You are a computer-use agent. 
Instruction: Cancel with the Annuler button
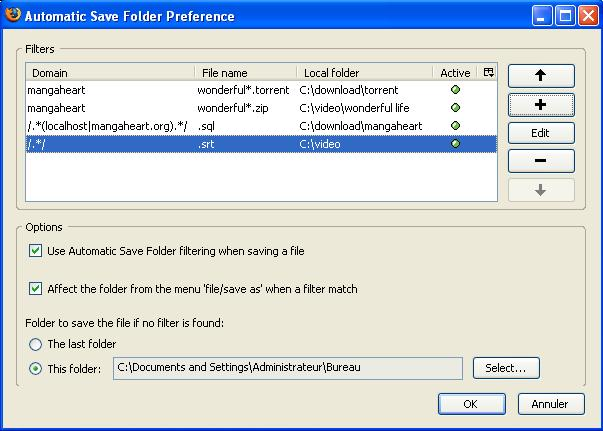tap(551, 404)
